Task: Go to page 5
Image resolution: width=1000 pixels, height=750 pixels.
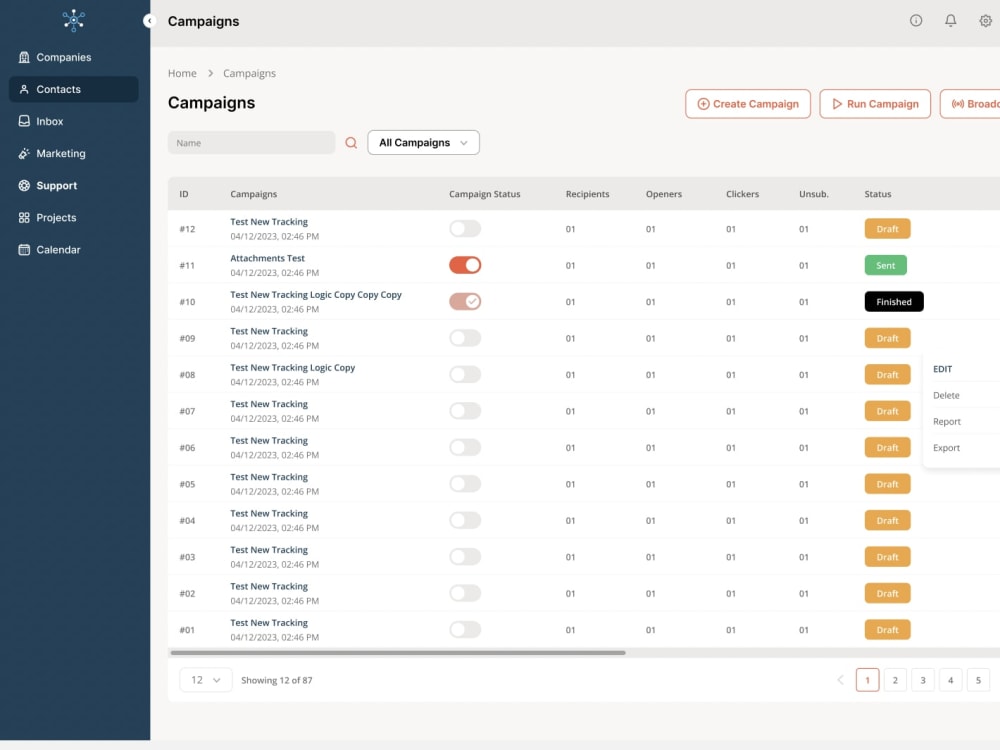Action: click(978, 680)
